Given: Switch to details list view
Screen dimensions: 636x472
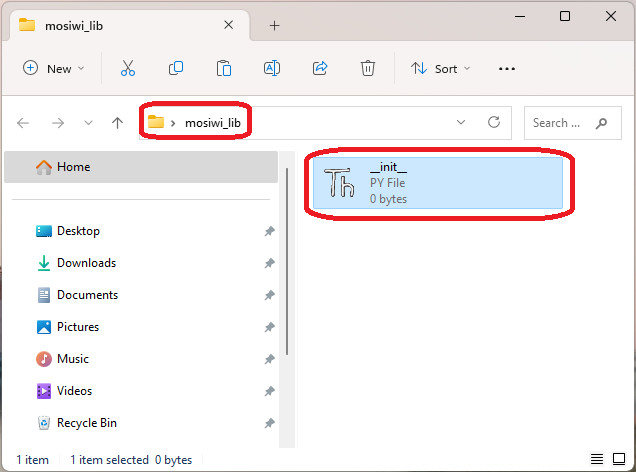Looking at the screenshot, I should (x=597, y=459).
